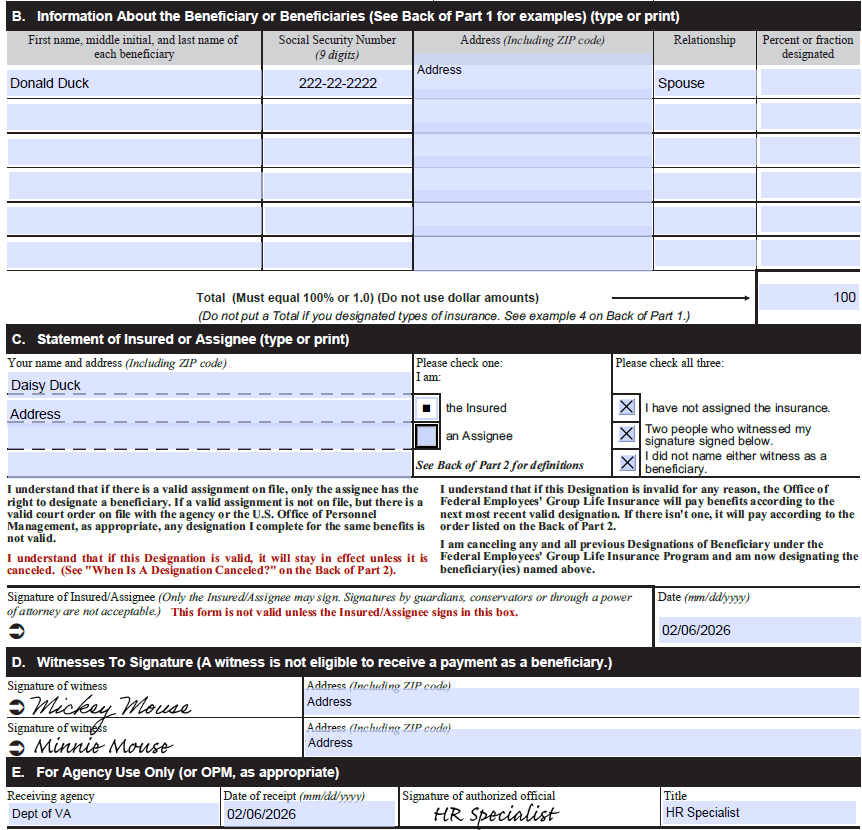Select the insured signature date field 02/06/2026

[759, 630]
